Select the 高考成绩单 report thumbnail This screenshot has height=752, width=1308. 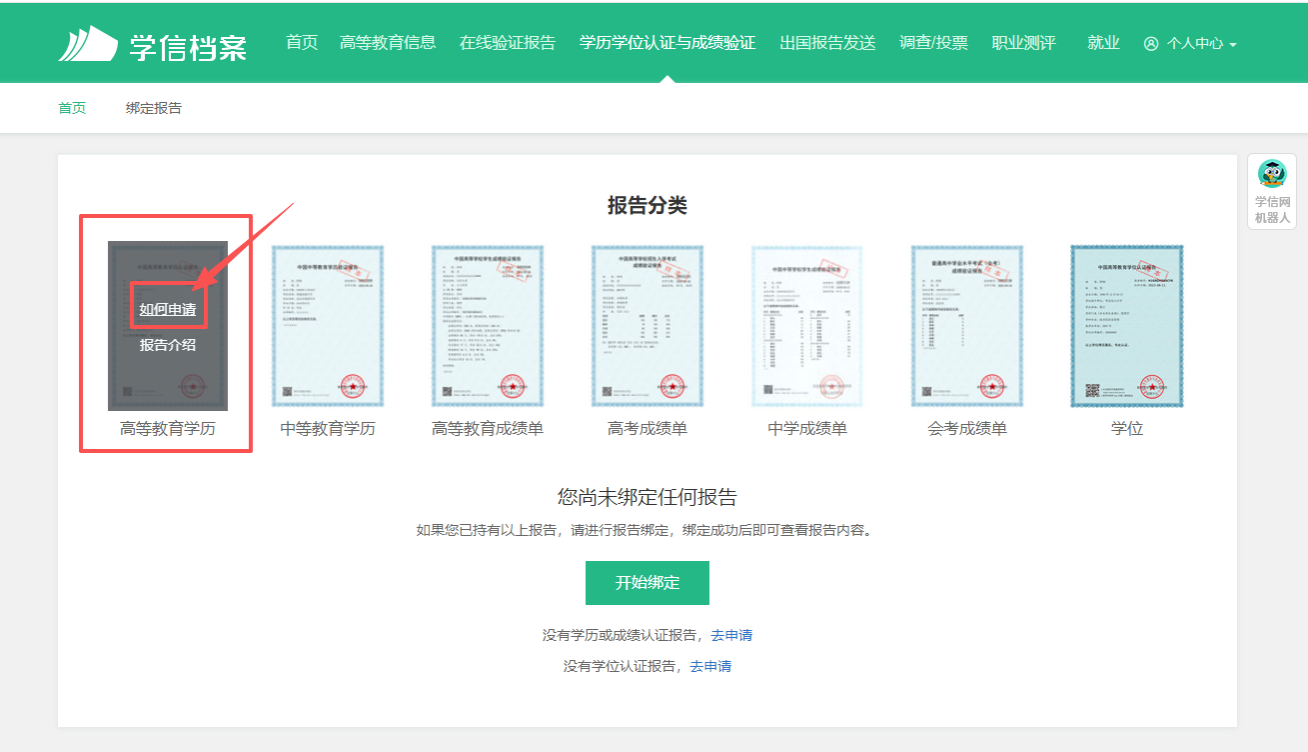click(x=647, y=326)
